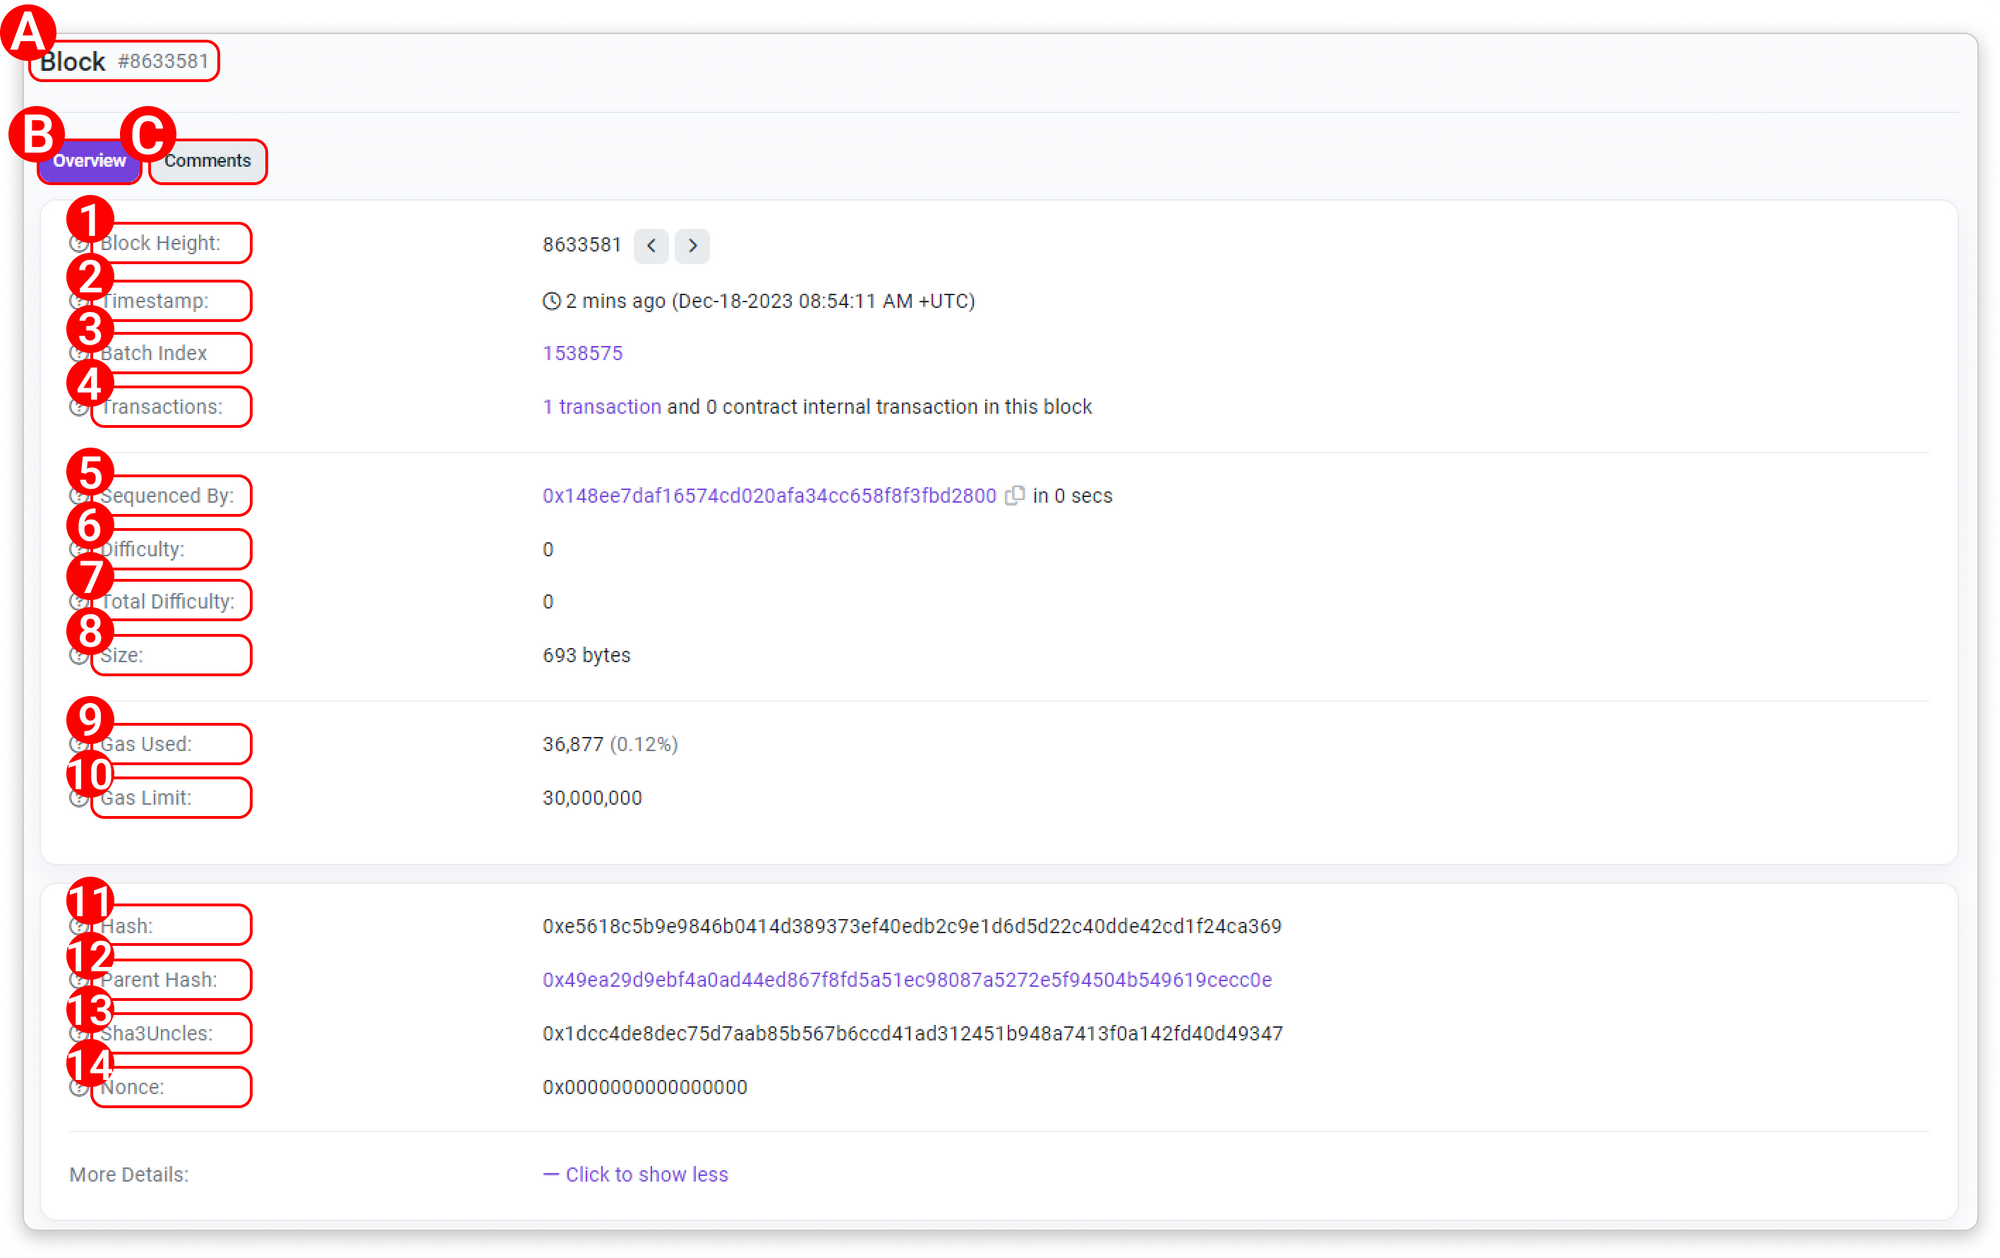This screenshot has width=2000, height=1258.
Task: Switch to the Overview tab
Action: coord(89,161)
